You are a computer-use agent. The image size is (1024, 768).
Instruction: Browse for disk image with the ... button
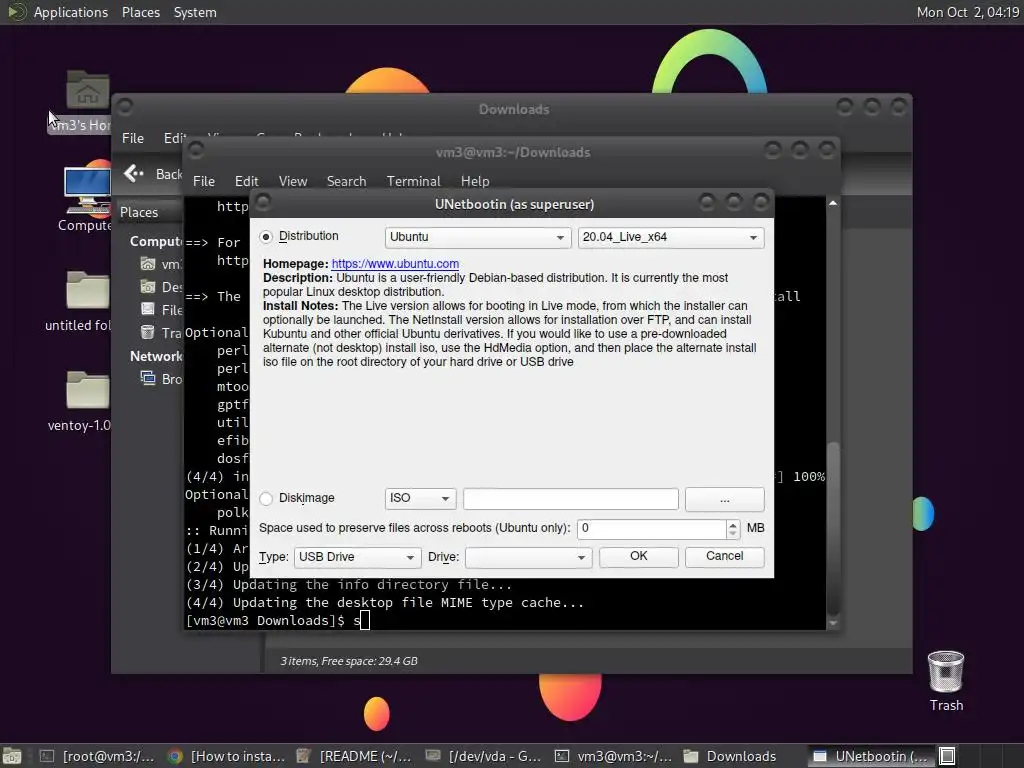tap(724, 499)
